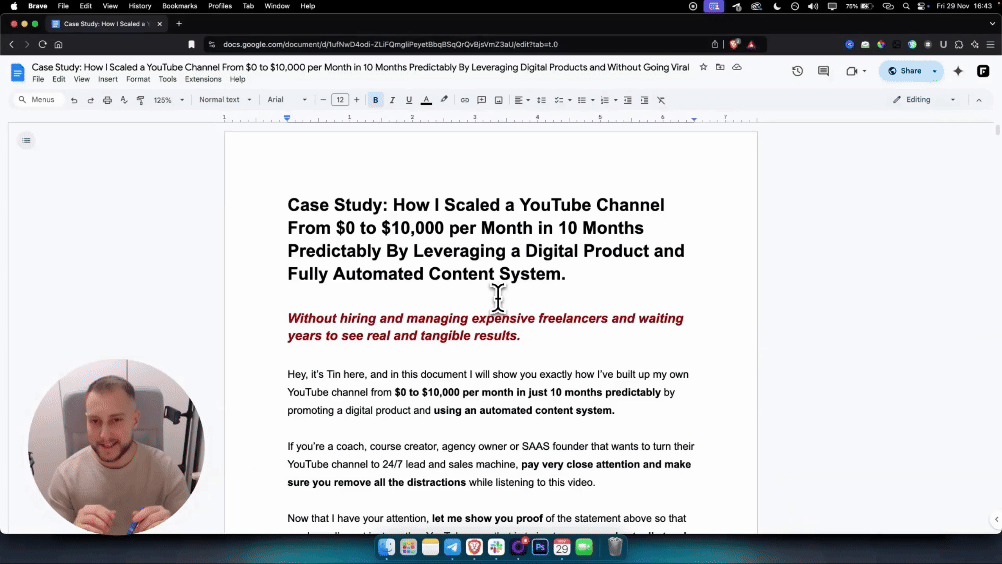Open the numbered list dropdown arrow
The height and width of the screenshot is (564, 1002).
(x=615, y=100)
